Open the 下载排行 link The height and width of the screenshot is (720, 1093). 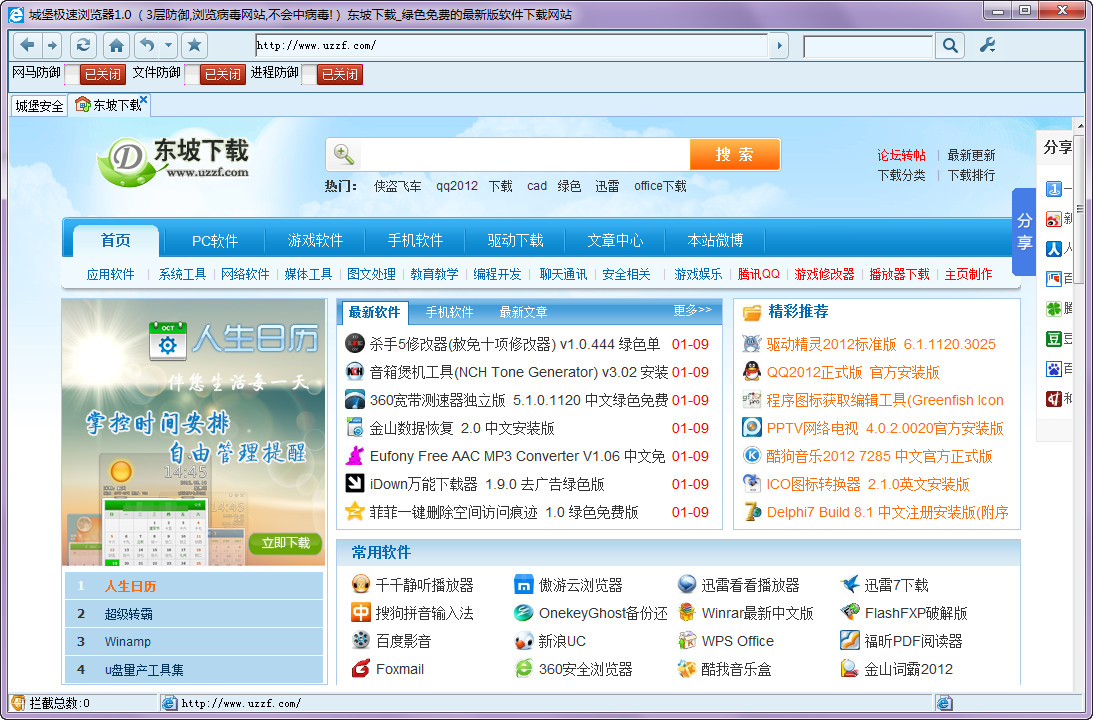[x=971, y=175]
